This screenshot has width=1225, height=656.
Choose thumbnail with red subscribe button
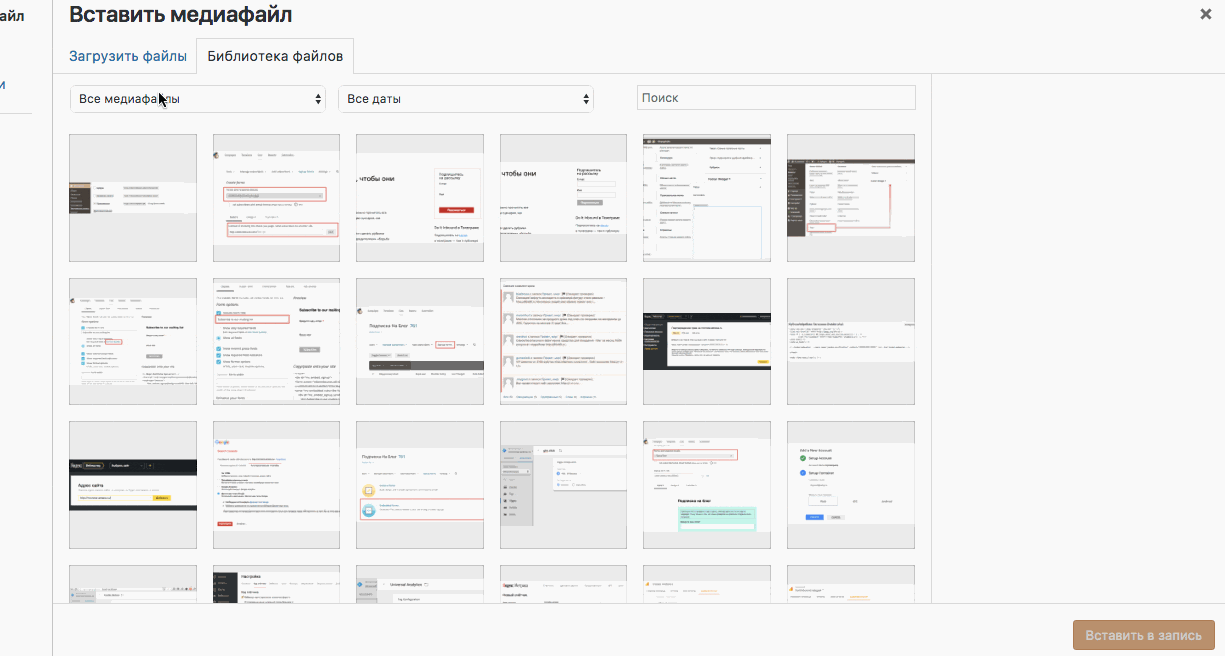click(420, 198)
